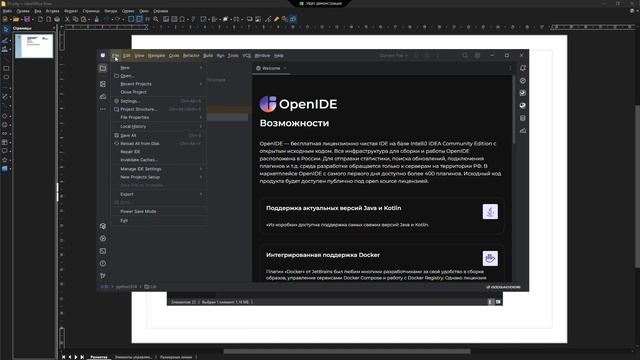Image resolution: width=640 pixels, height=360 pixels.
Task: Choose Invalidate Caches... in the File menu
Action: tap(159, 160)
